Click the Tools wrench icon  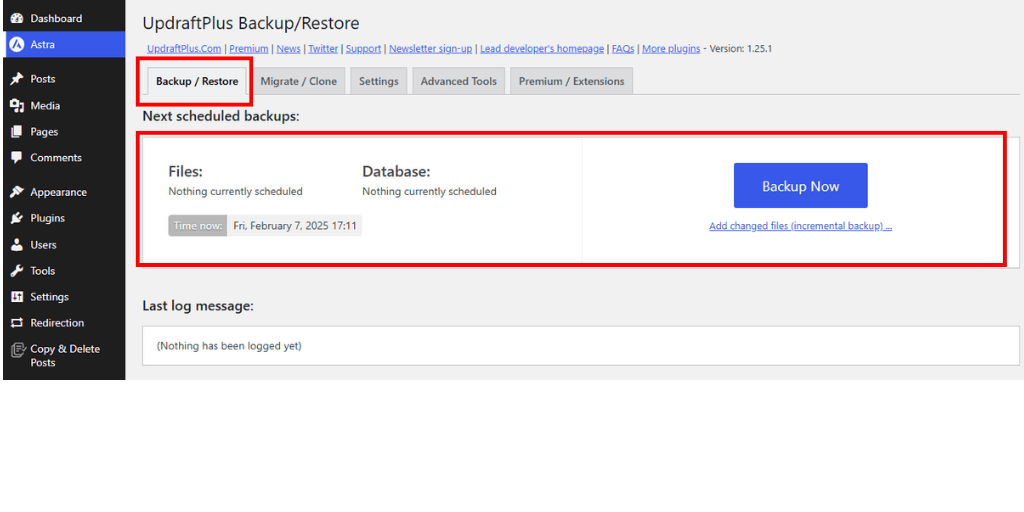18,271
